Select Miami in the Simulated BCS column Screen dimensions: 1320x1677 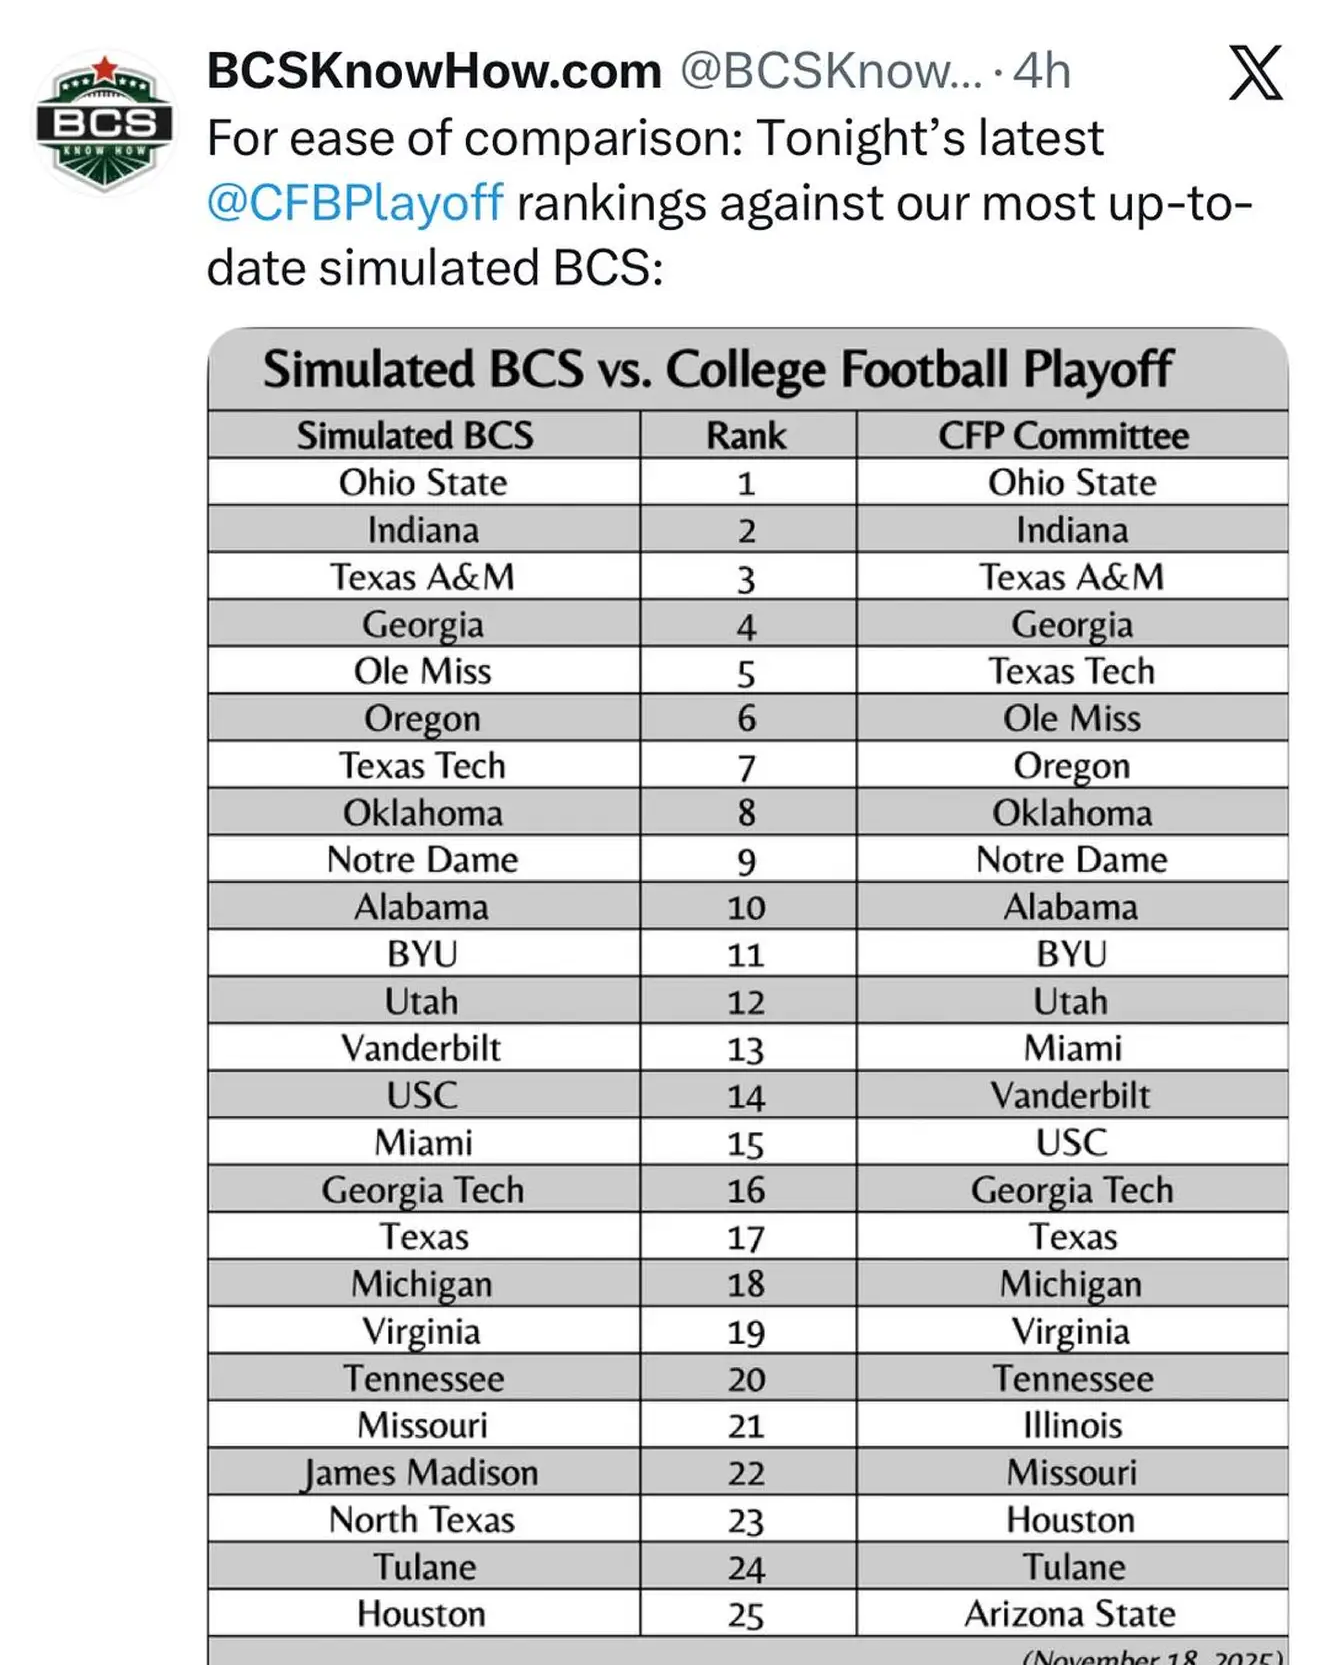pyautogui.click(x=423, y=1142)
